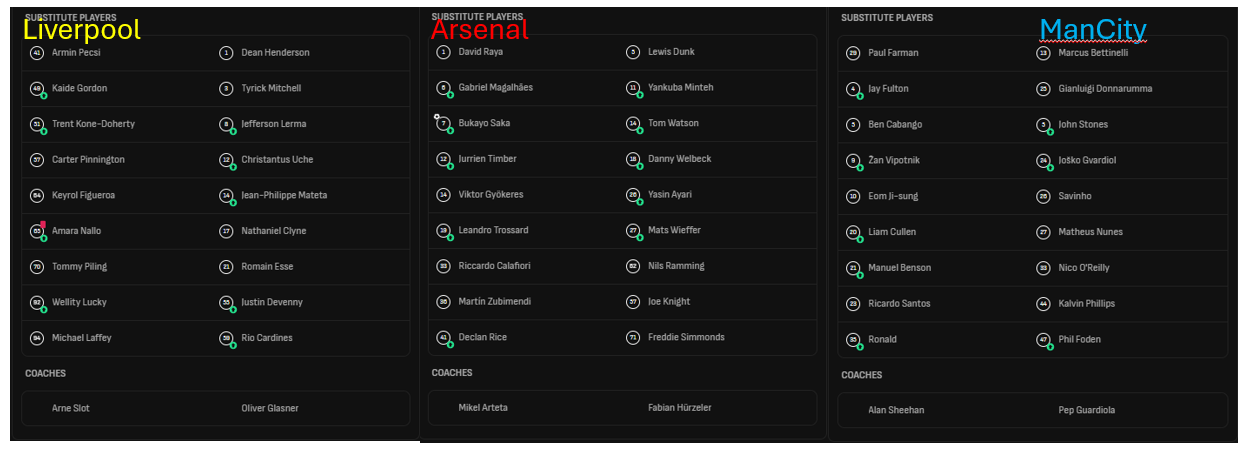Click Dean Henderson's number 1 badge
The height and width of the screenshot is (450, 1246).
tap(227, 53)
